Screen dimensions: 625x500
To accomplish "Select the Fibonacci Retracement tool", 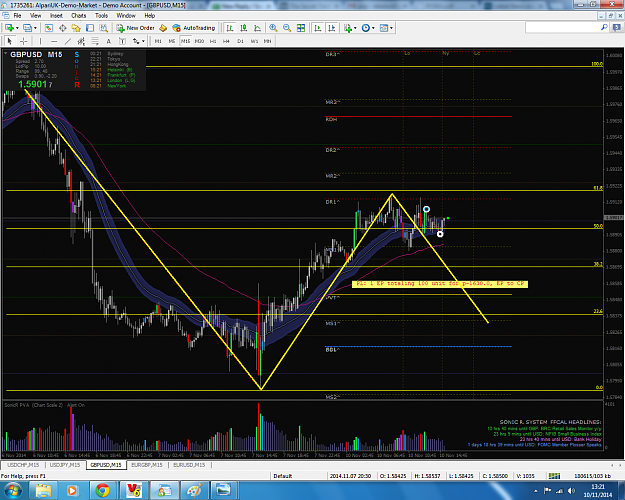I will pyautogui.click(x=95, y=41).
